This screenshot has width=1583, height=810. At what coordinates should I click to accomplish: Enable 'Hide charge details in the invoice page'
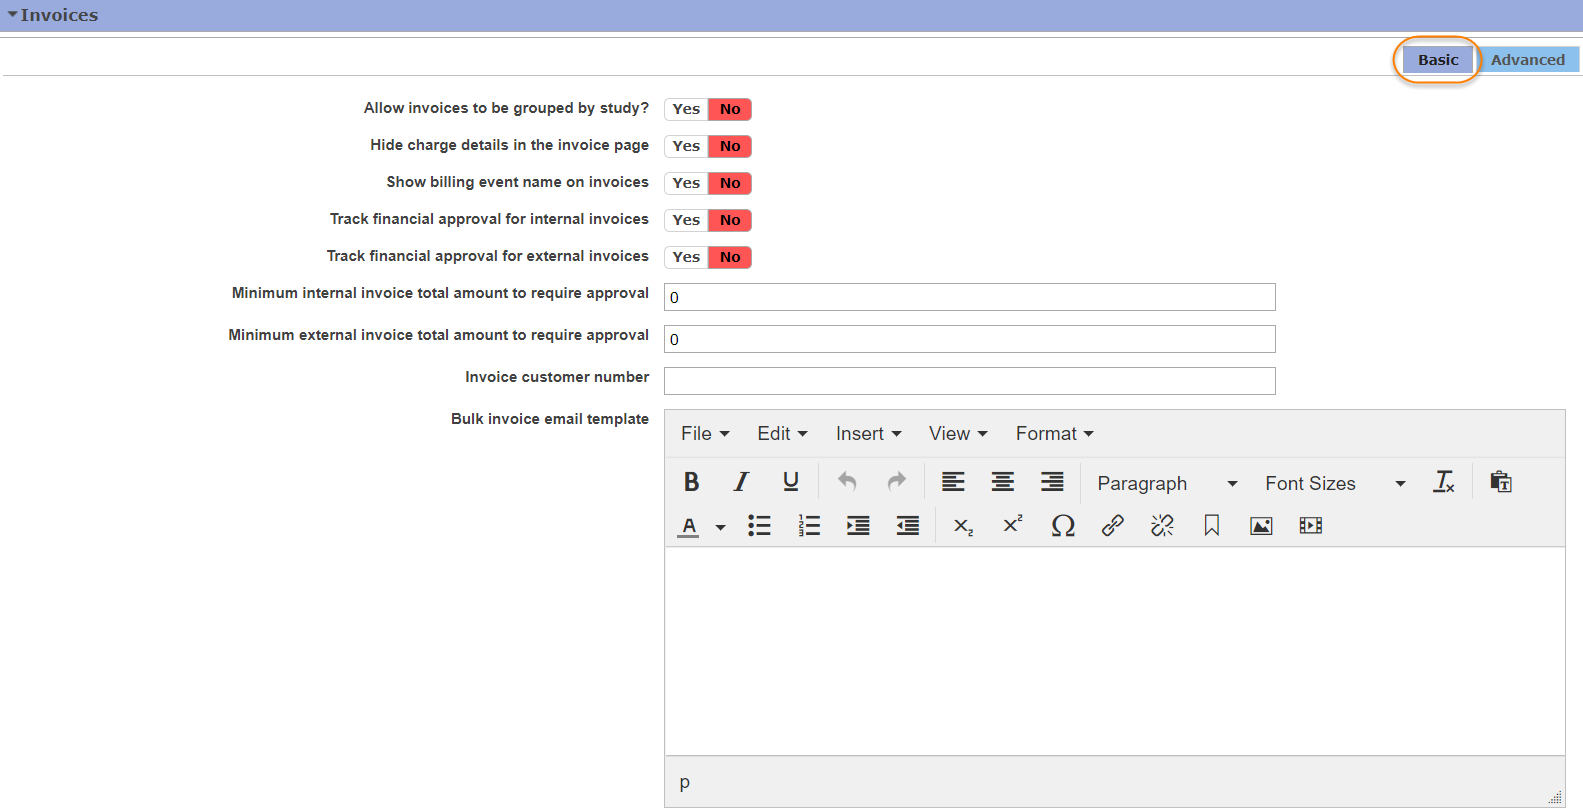tap(686, 146)
